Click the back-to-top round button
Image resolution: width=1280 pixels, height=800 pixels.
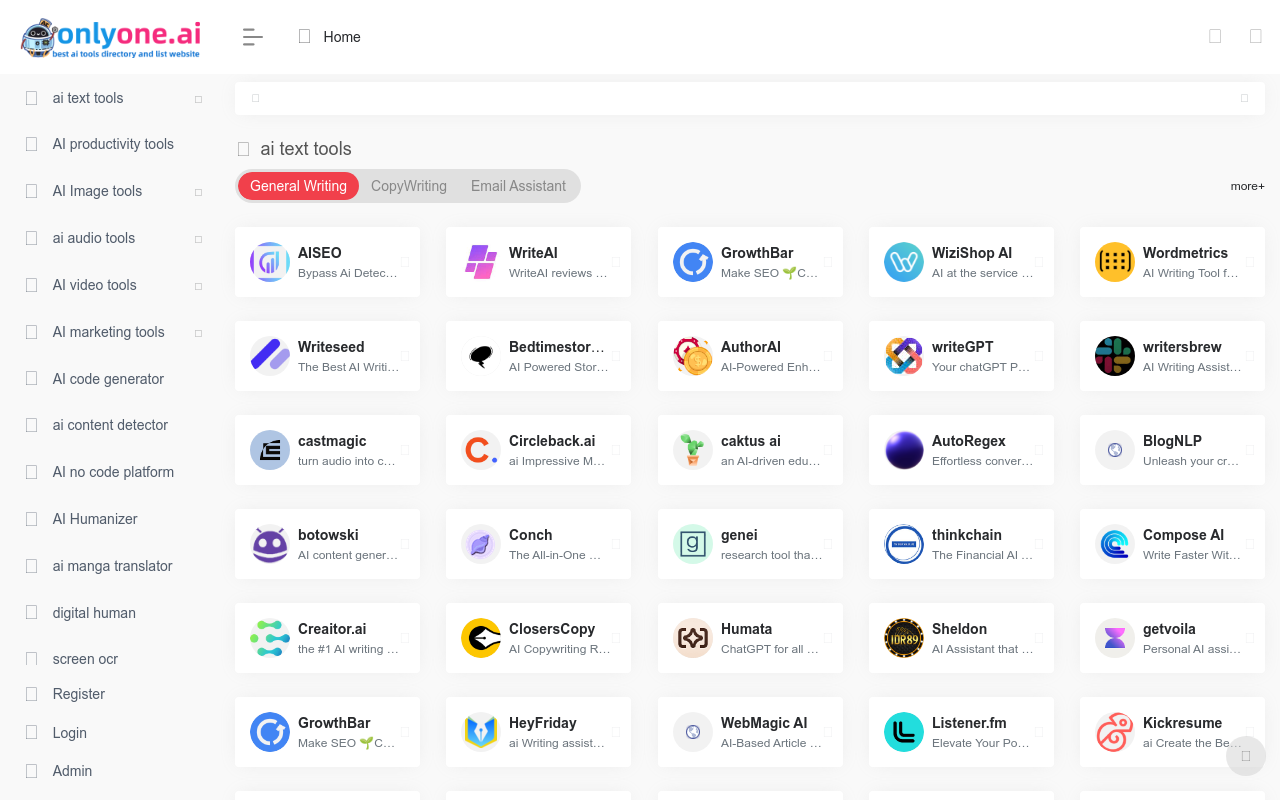pyautogui.click(x=1246, y=756)
